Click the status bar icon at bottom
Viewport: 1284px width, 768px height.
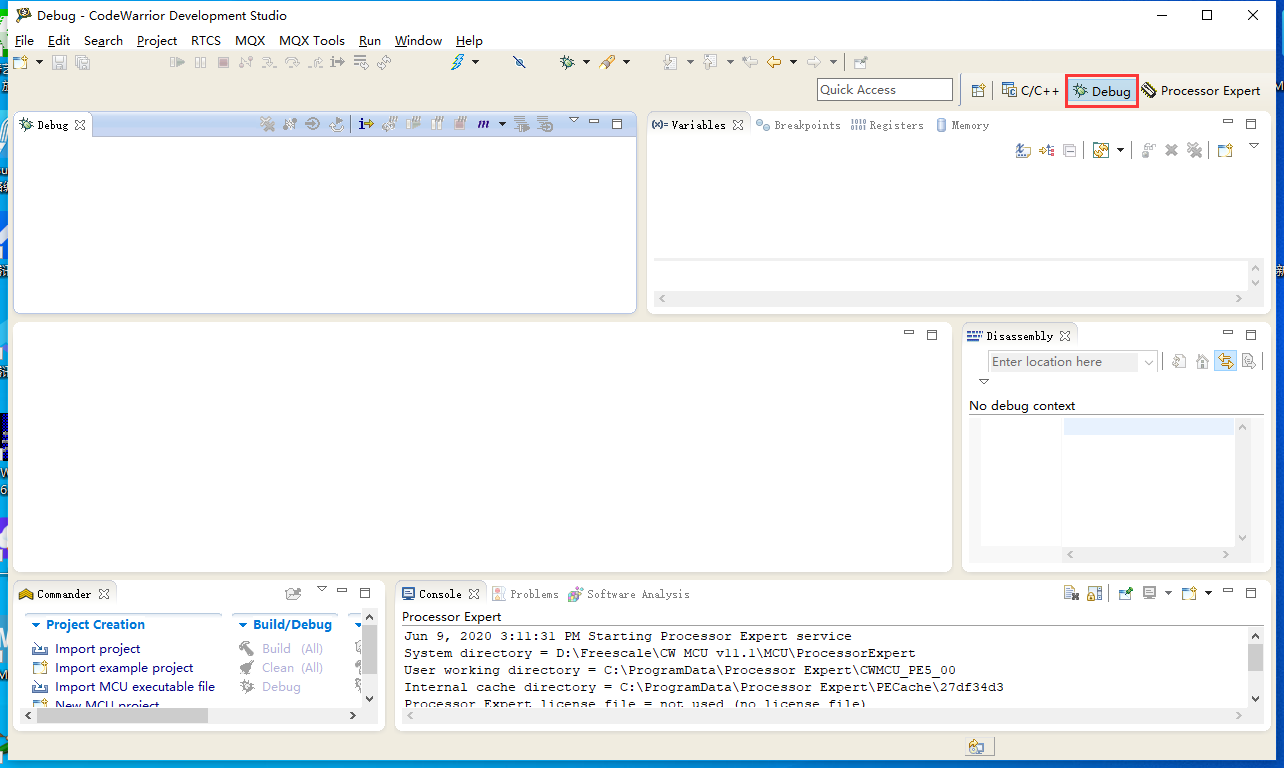click(977, 747)
